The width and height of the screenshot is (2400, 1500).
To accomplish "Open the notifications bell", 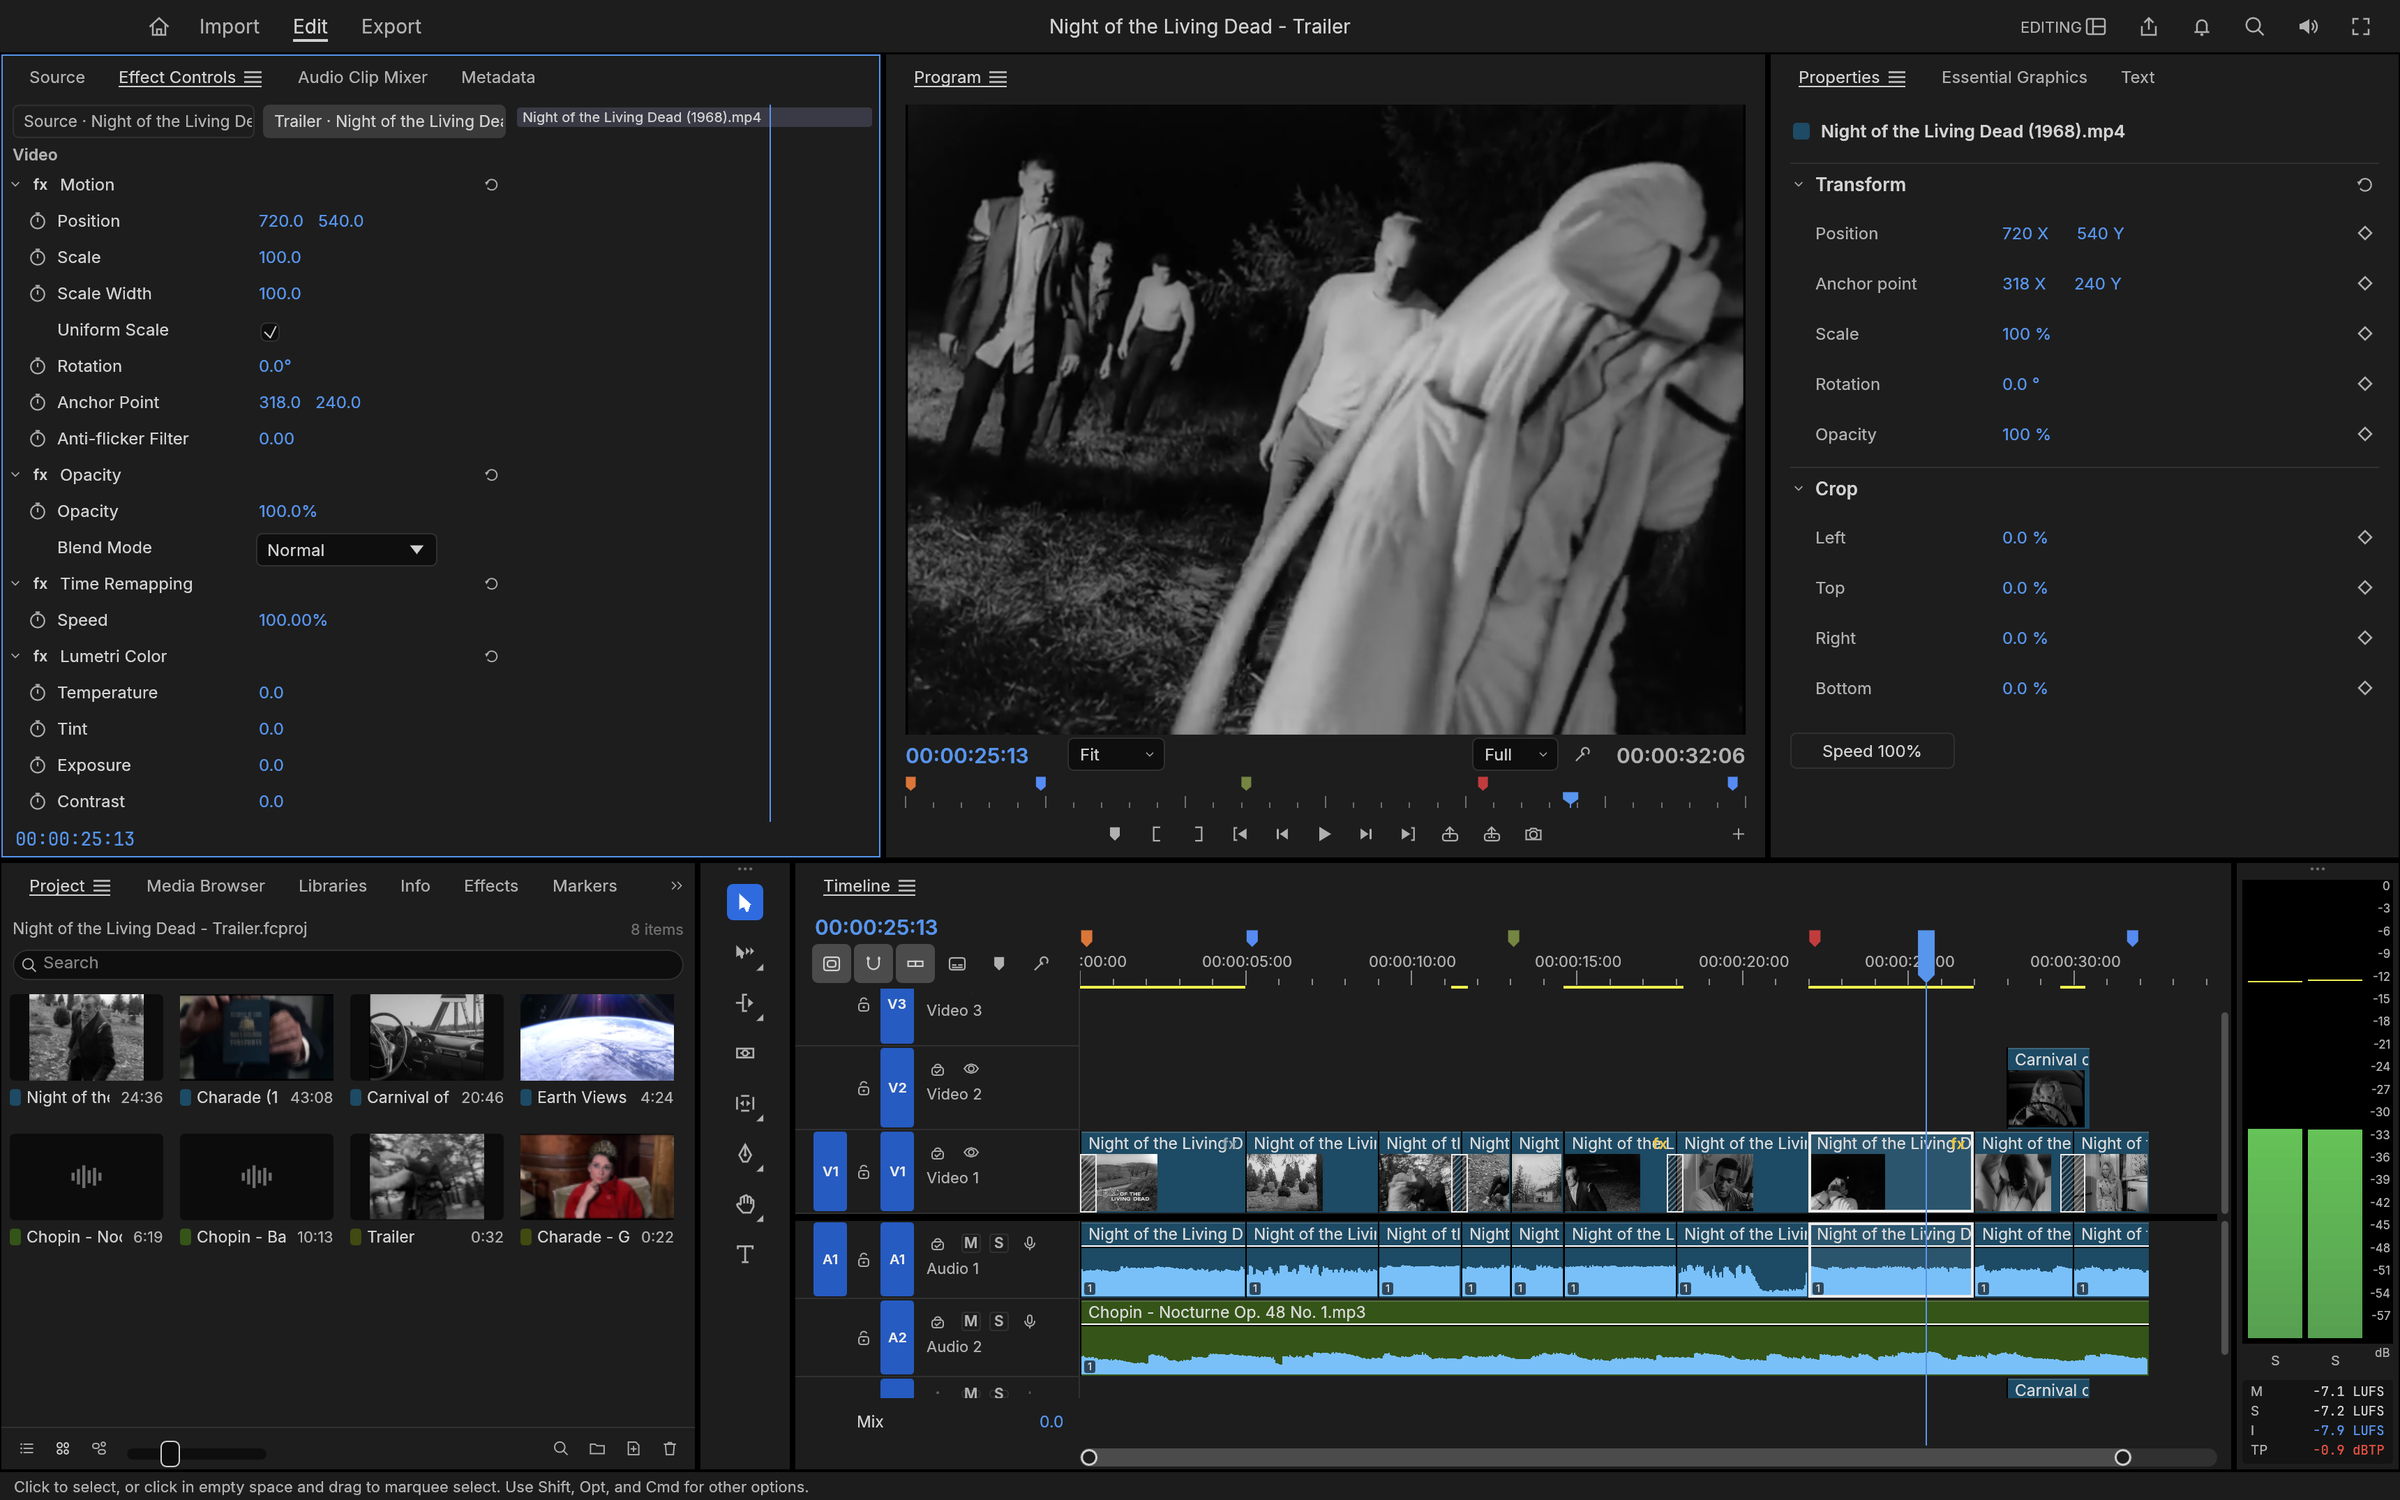I will (2201, 27).
